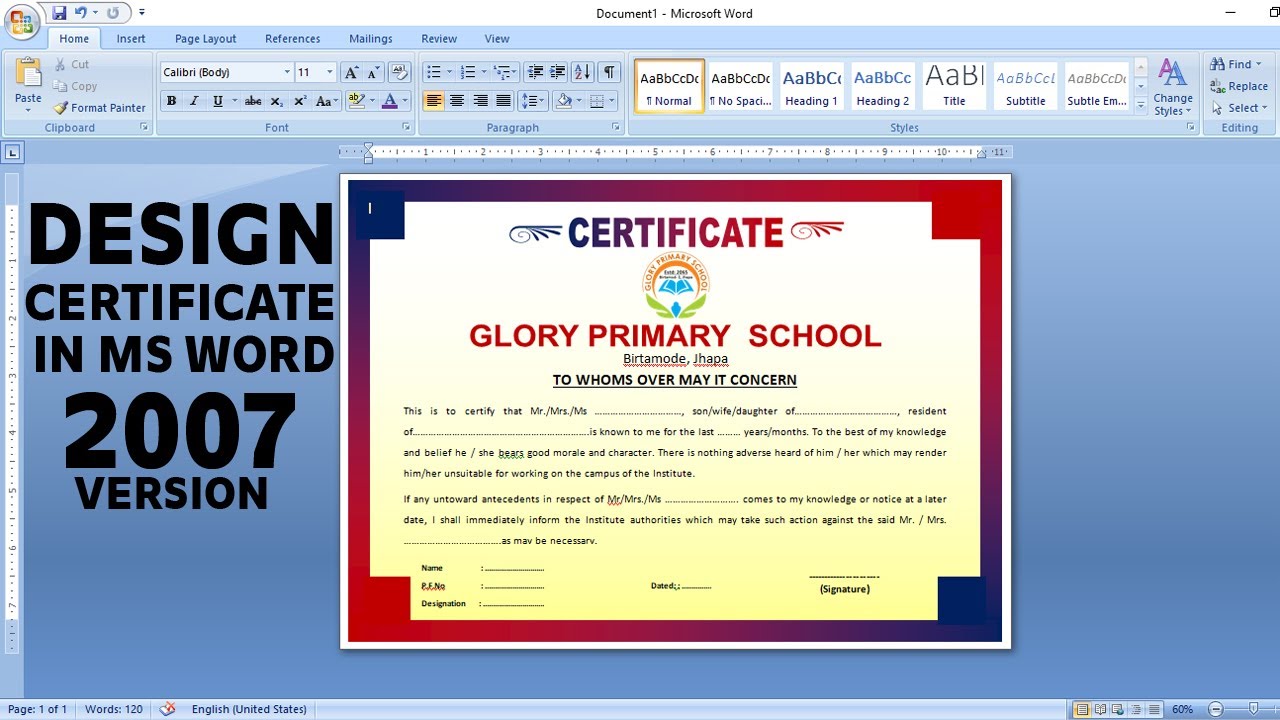Viewport: 1280px width, 720px height.
Task: Toggle Bold formatting
Action: click(171, 101)
